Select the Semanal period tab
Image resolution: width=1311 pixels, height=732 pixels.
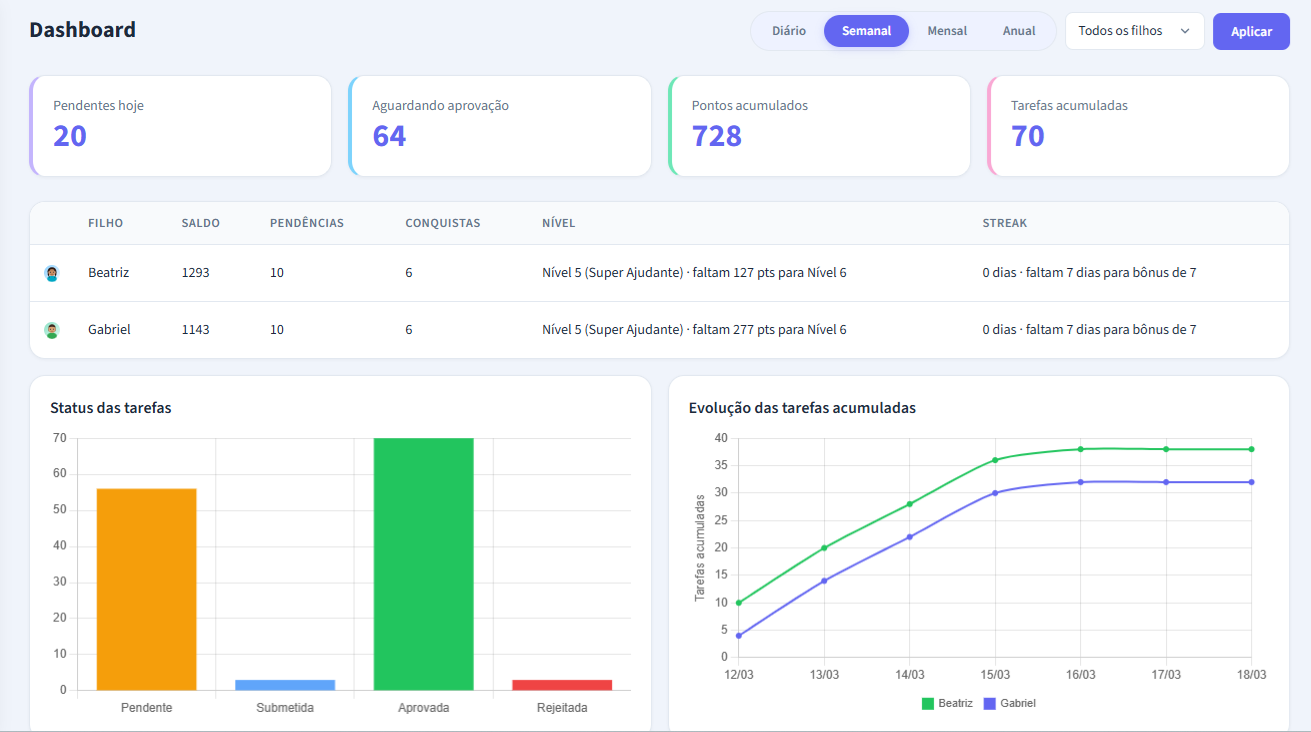click(x=866, y=31)
